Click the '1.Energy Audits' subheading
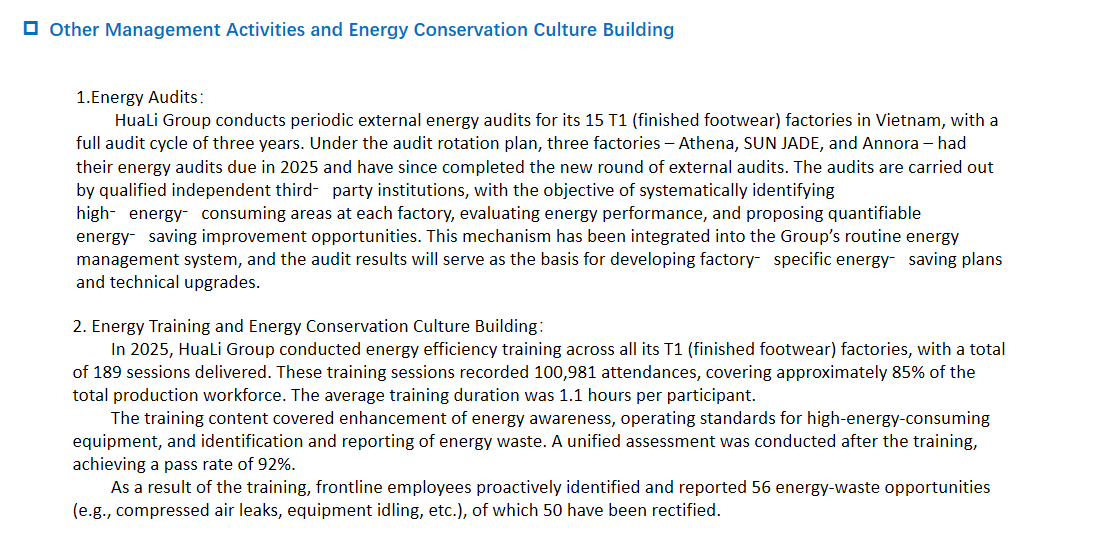Viewport: 1095px width, 540px height. click(140, 97)
